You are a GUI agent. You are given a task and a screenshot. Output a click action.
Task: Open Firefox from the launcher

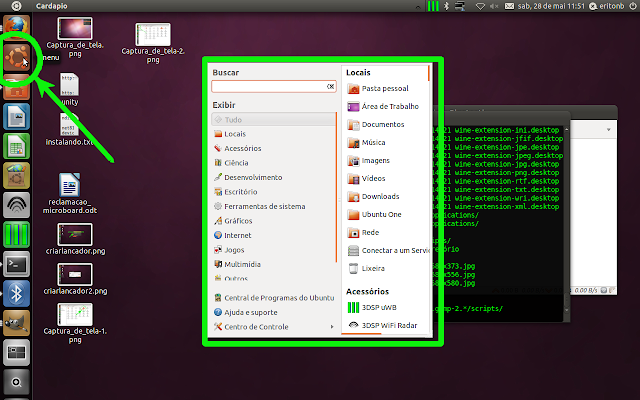click(x=16, y=27)
